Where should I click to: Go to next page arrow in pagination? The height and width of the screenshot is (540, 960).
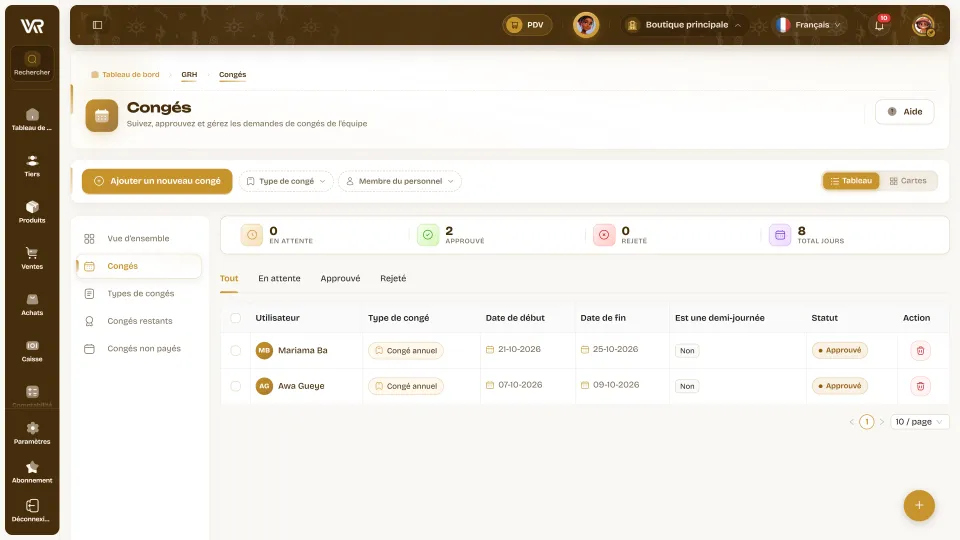[x=882, y=422]
